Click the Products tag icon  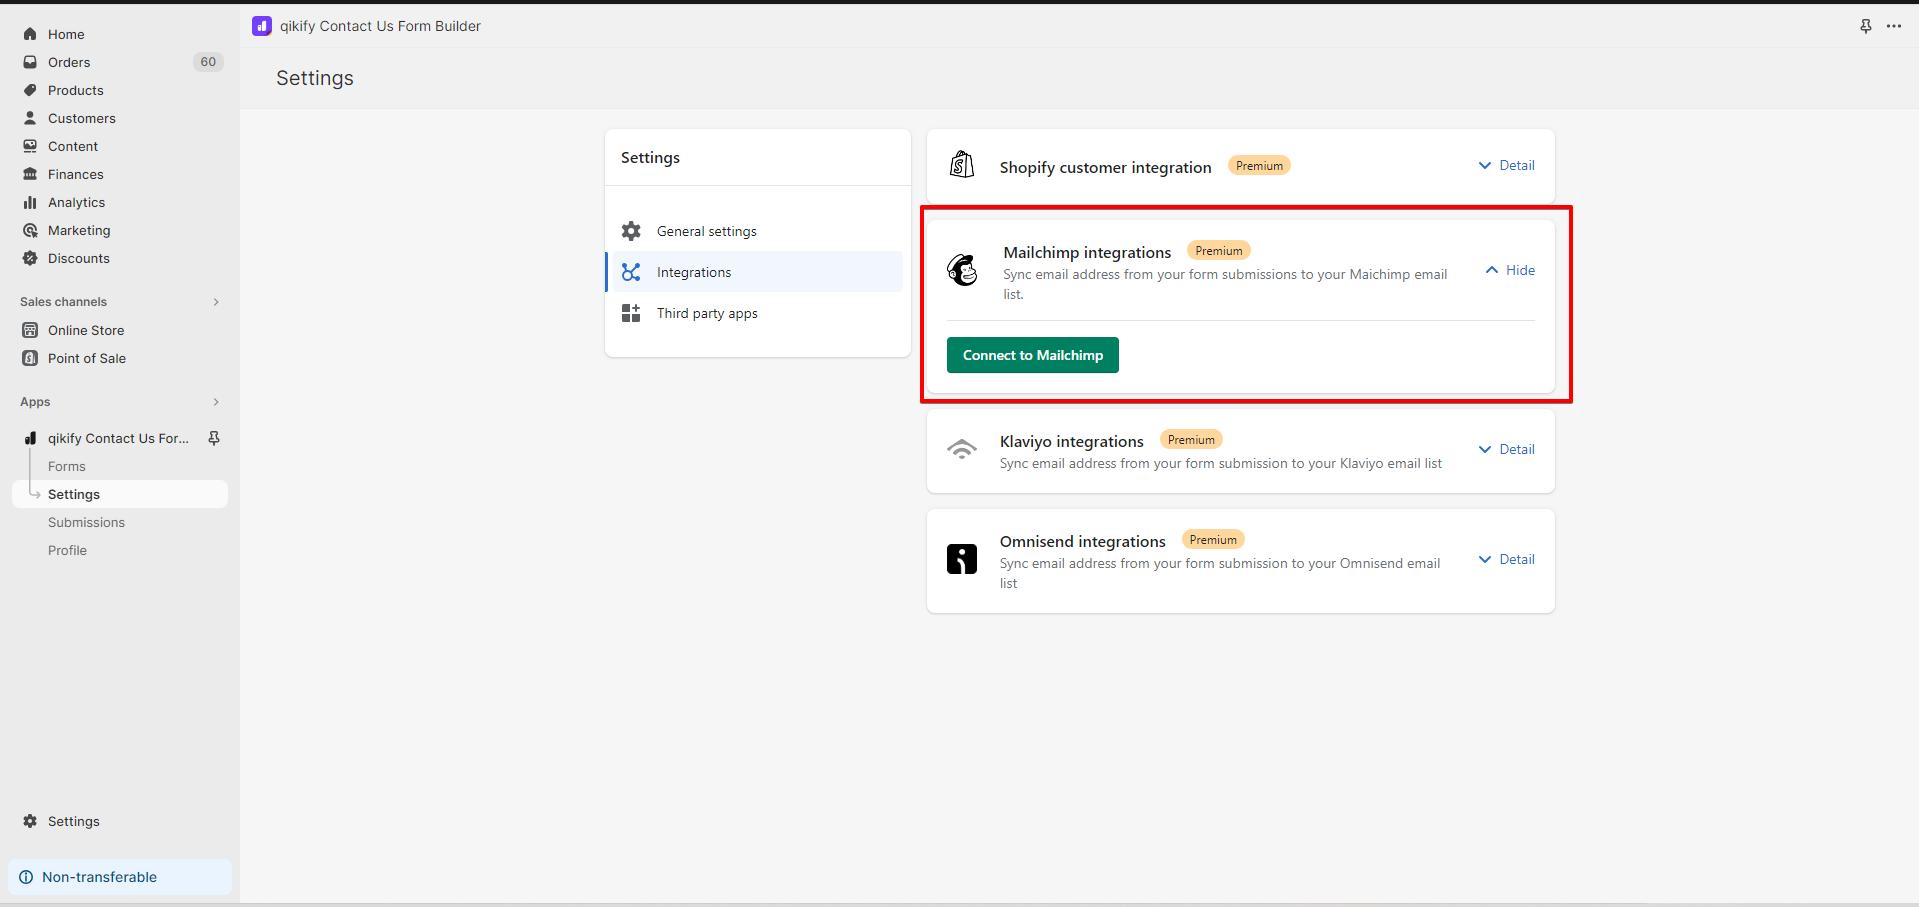30,90
